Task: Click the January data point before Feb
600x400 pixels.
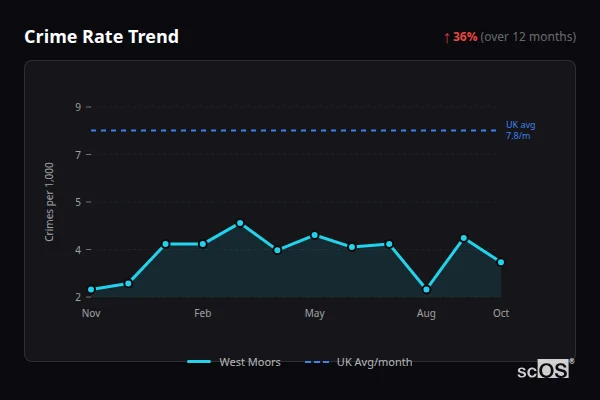Action: pyautogui.click(x=166, y=244)
